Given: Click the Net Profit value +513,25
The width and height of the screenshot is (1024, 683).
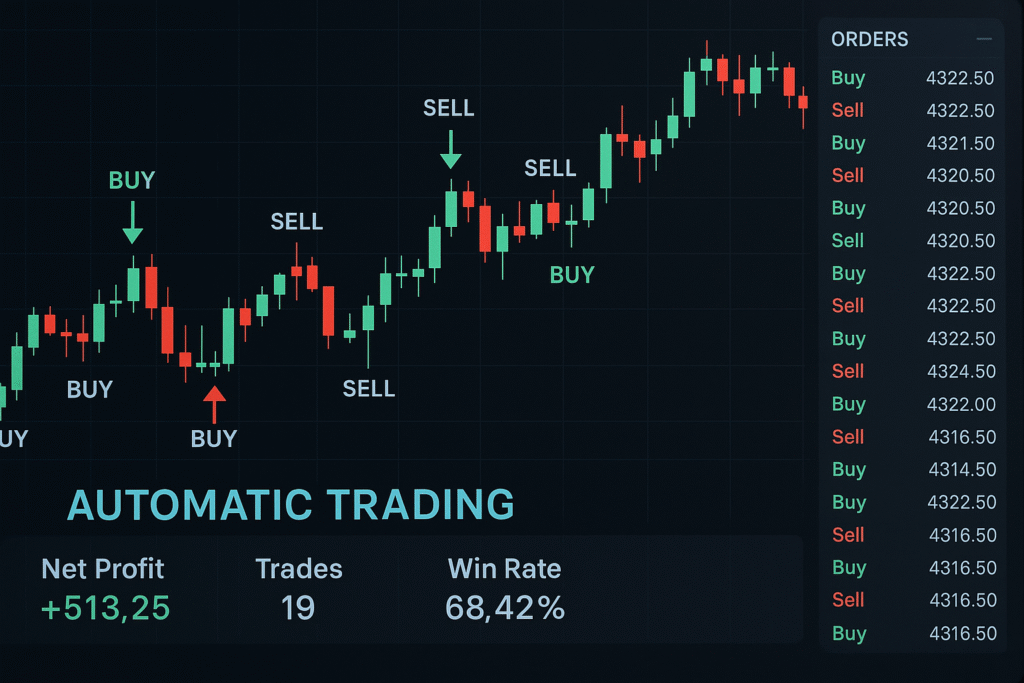Looking at the screenshot, I should click(106, 607).
